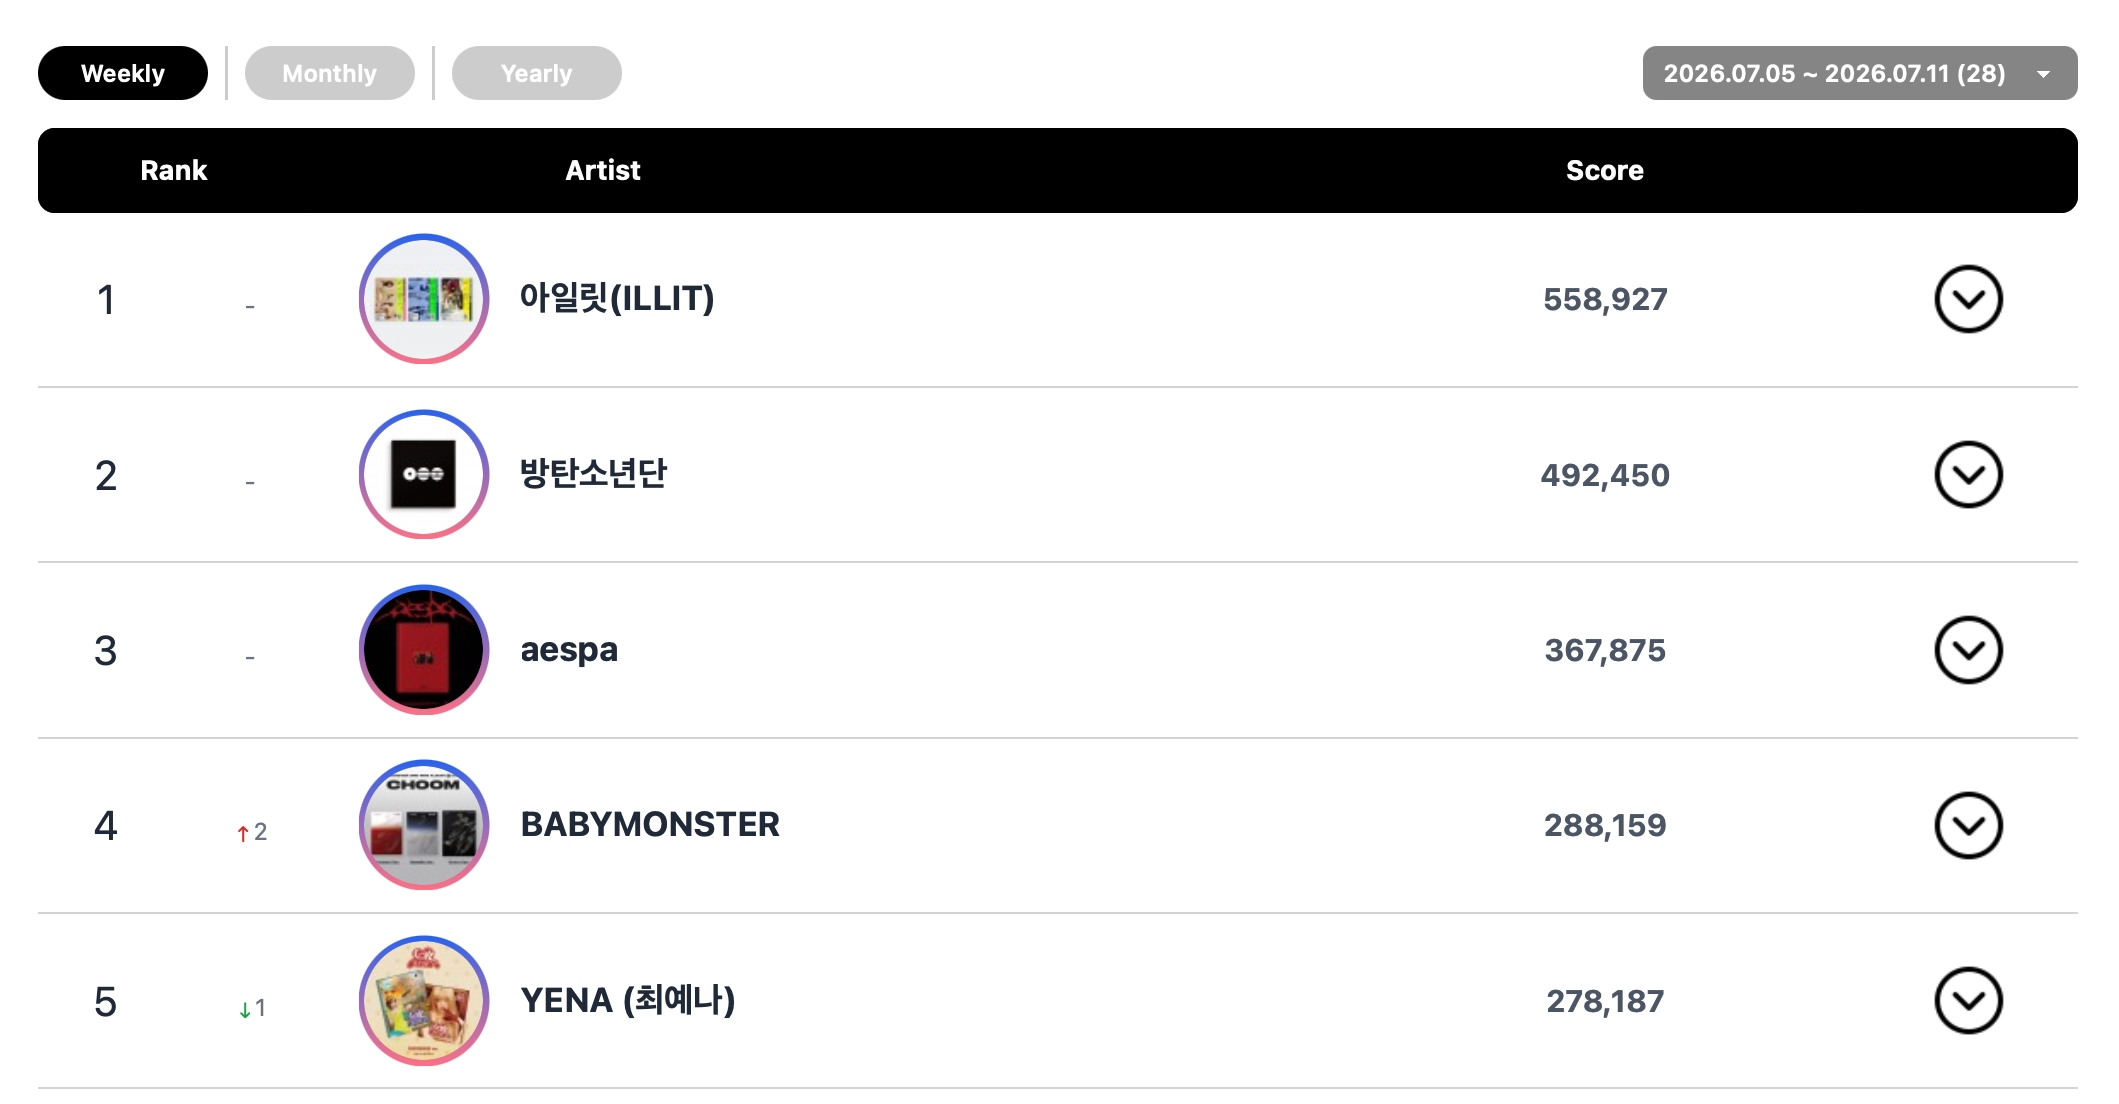
Task: Open the week date range dropdown
Action: tap(1859, 73)
